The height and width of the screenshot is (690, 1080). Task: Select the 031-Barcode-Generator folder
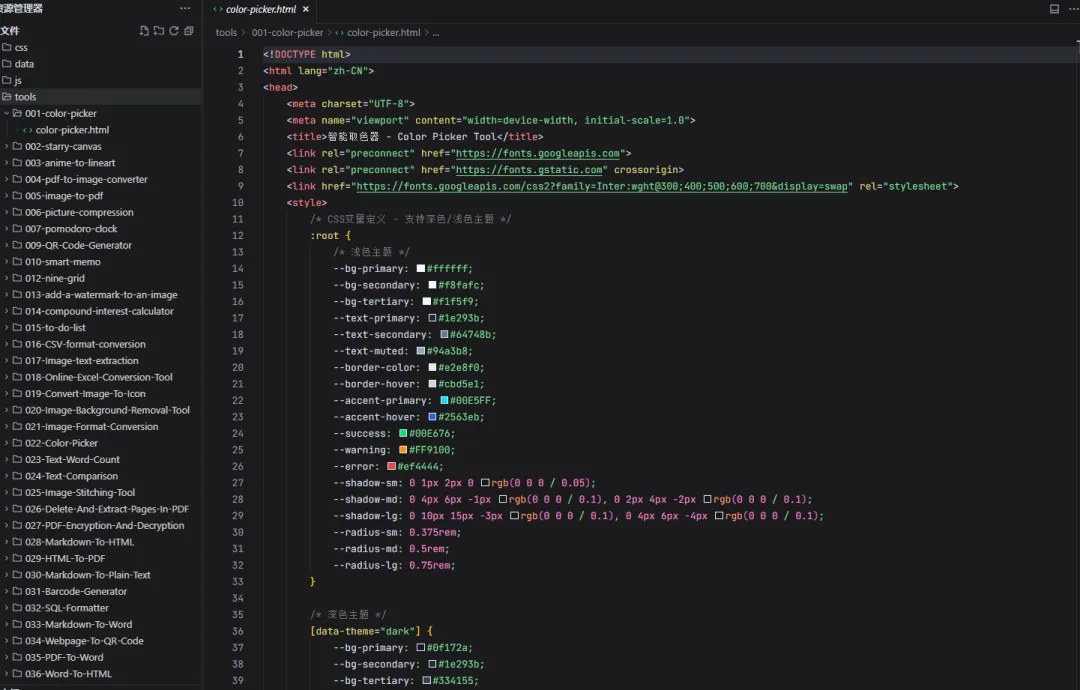pos(101,592)
